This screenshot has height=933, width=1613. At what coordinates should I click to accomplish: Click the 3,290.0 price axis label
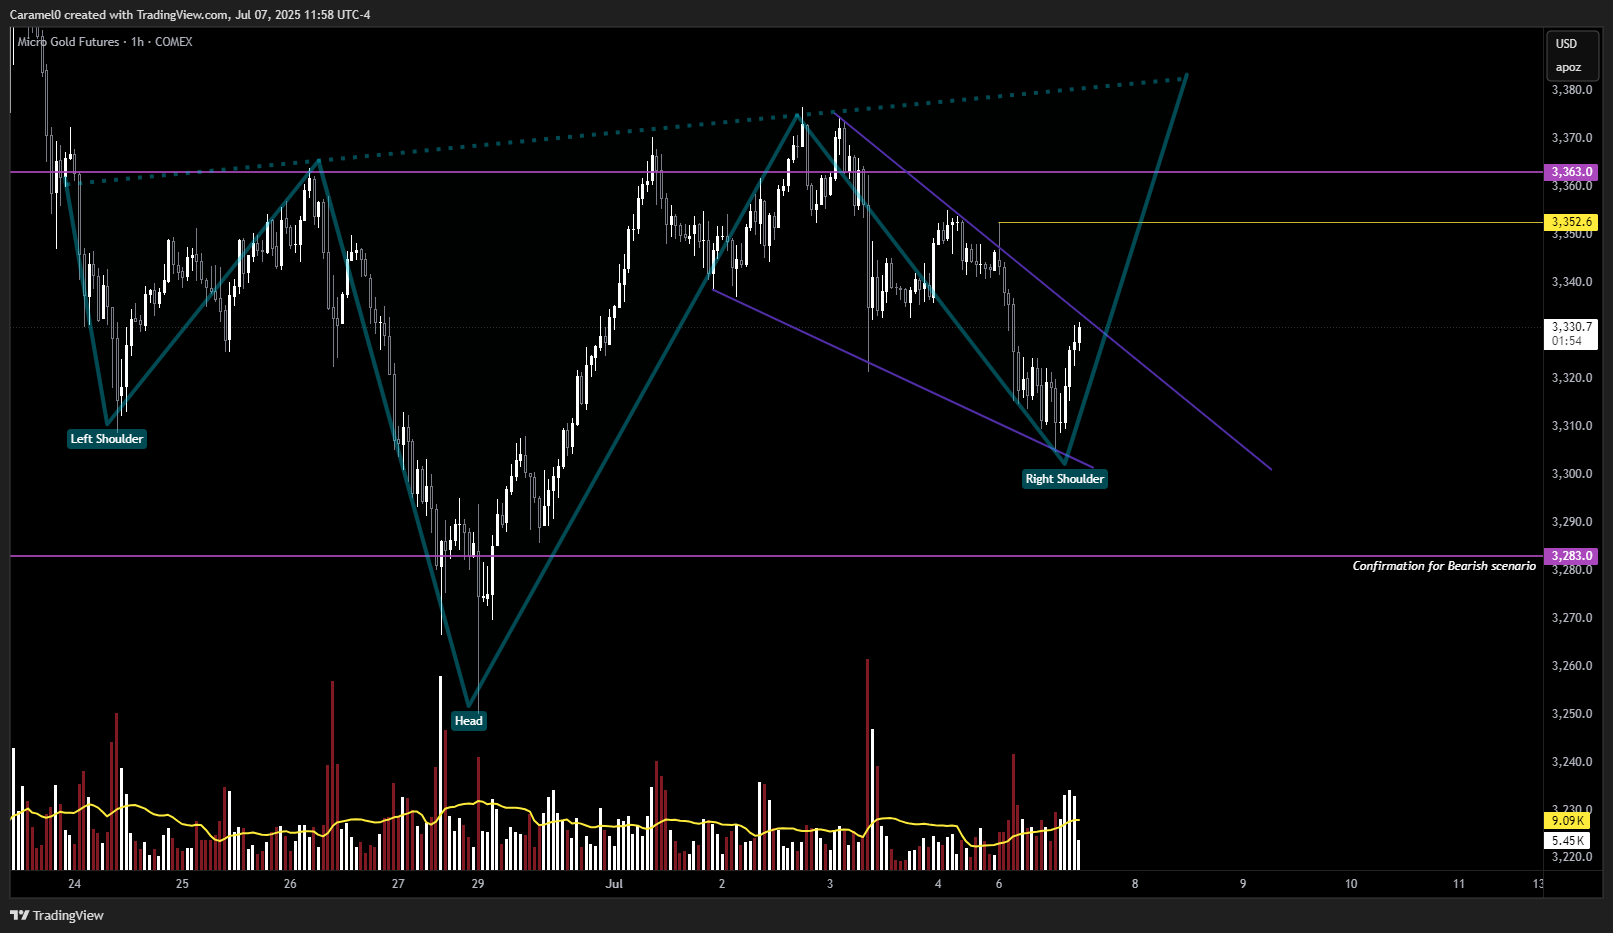[x=1572, y=522]
